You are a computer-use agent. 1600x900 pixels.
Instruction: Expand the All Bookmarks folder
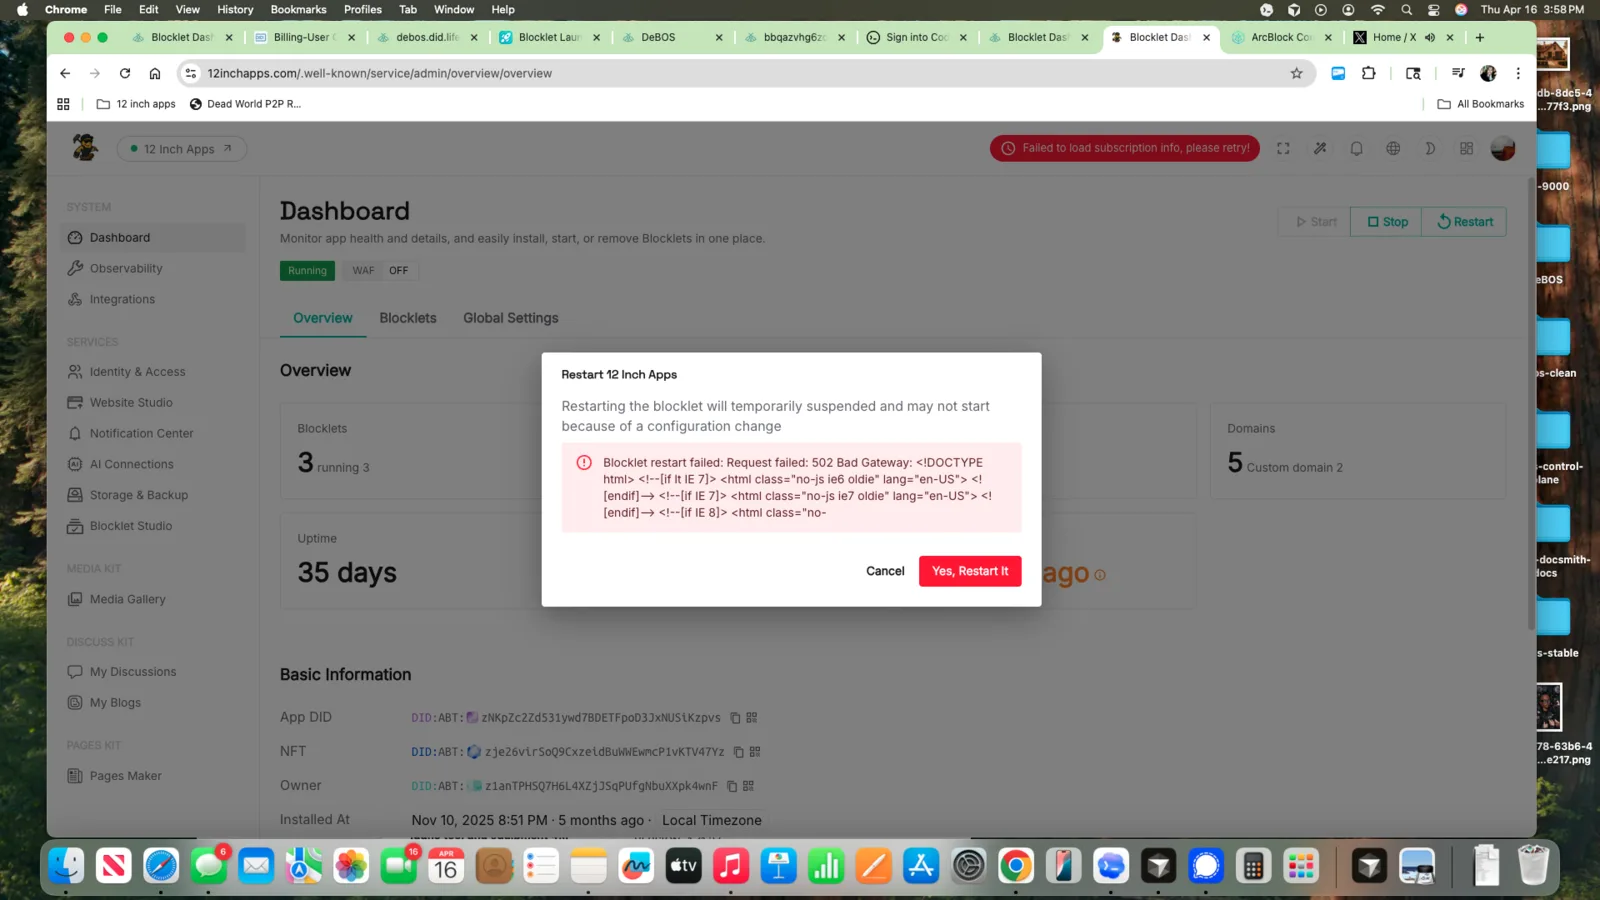(1481, 104)
